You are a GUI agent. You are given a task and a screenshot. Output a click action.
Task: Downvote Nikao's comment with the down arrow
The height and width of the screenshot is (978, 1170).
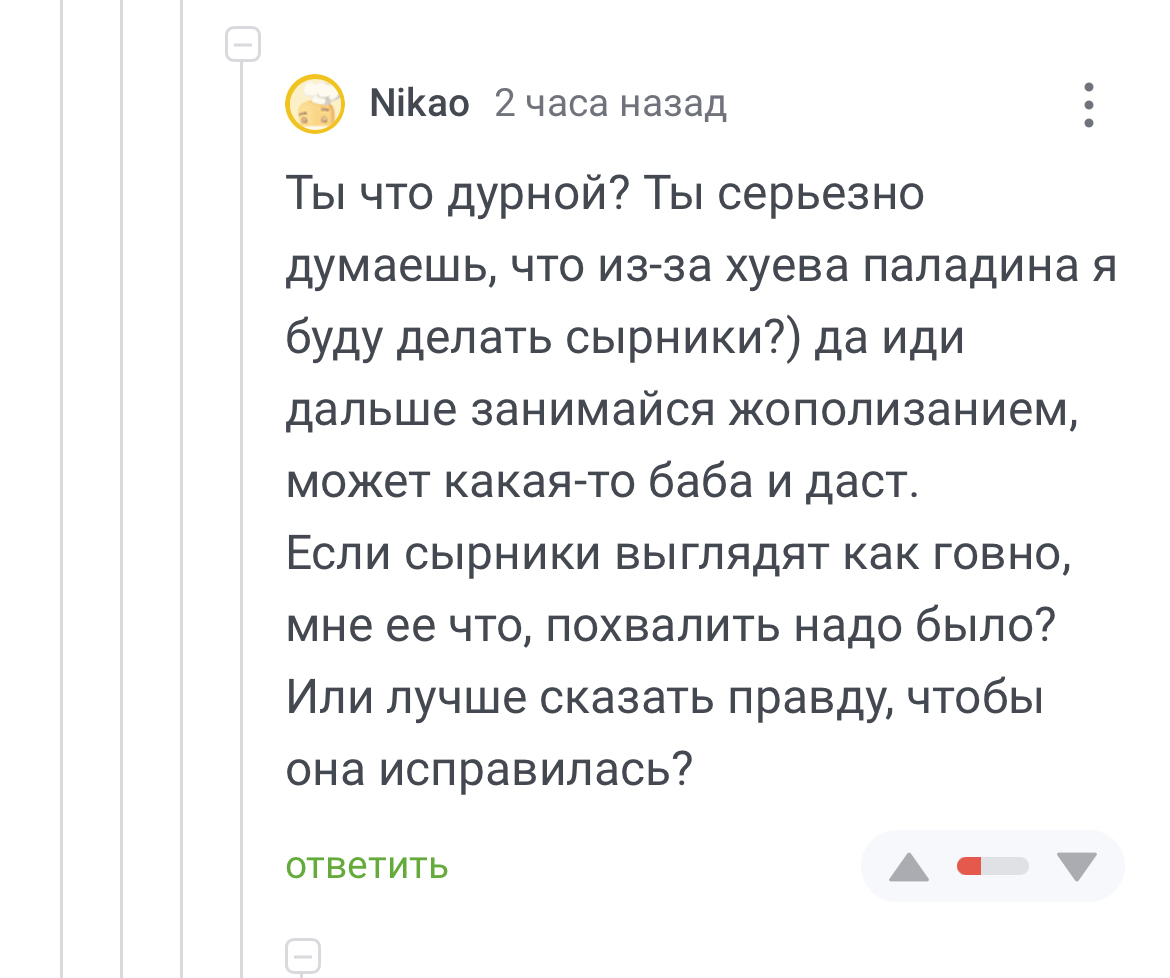tap(1077, 866)
